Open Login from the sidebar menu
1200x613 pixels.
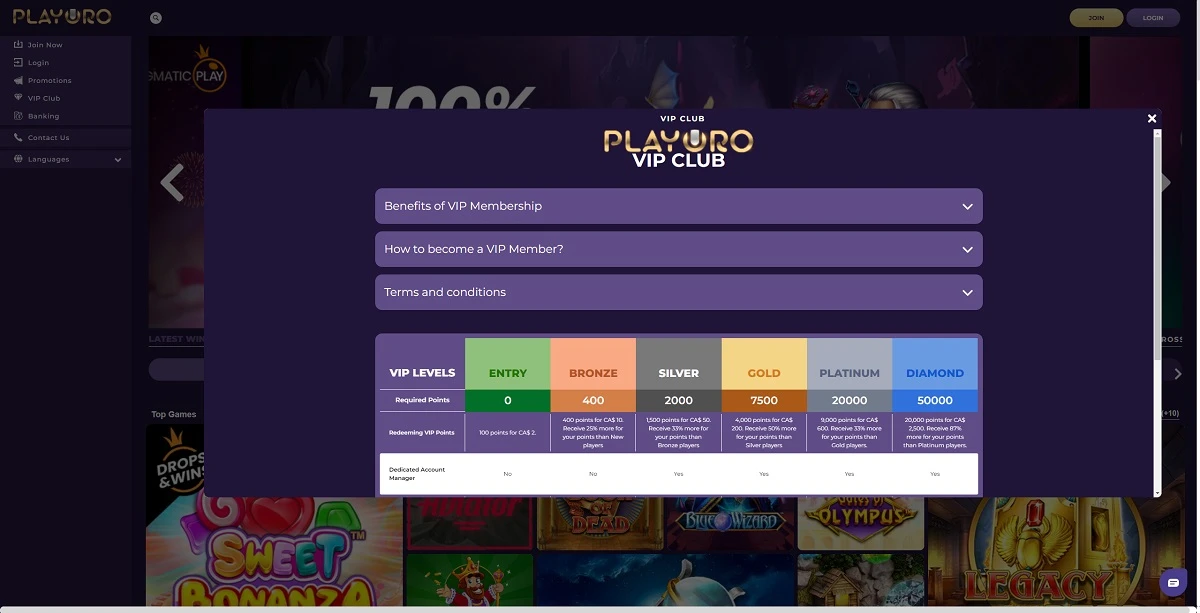pos(38,63)
